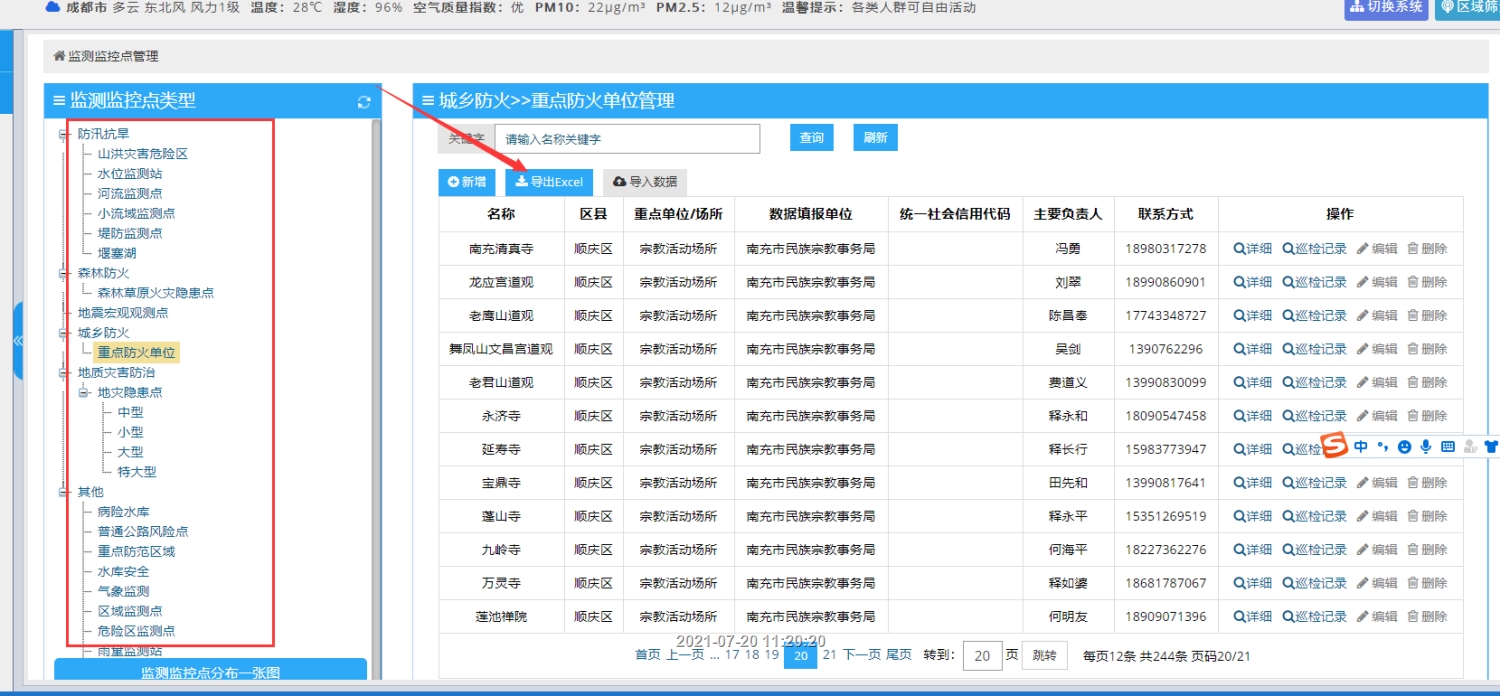The width and height of the screenshot is (1500, 696).
Task: Click the 查询 search button
Action: 812,138
